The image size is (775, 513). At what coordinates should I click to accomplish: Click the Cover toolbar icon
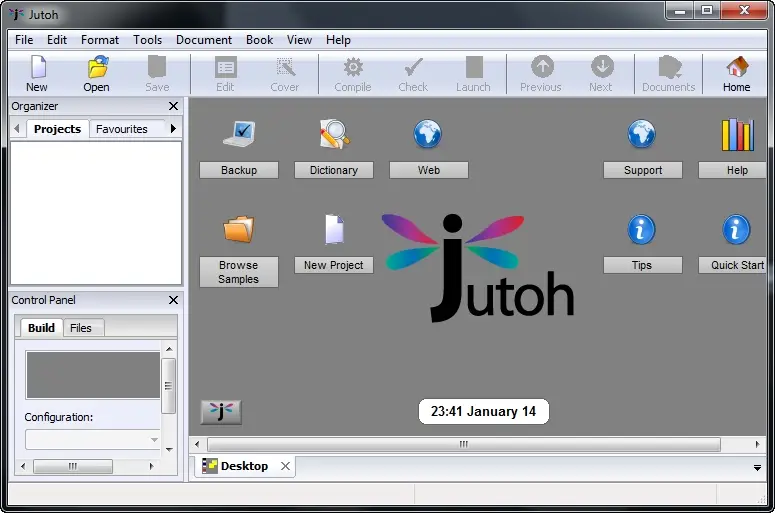pos(286,67)
